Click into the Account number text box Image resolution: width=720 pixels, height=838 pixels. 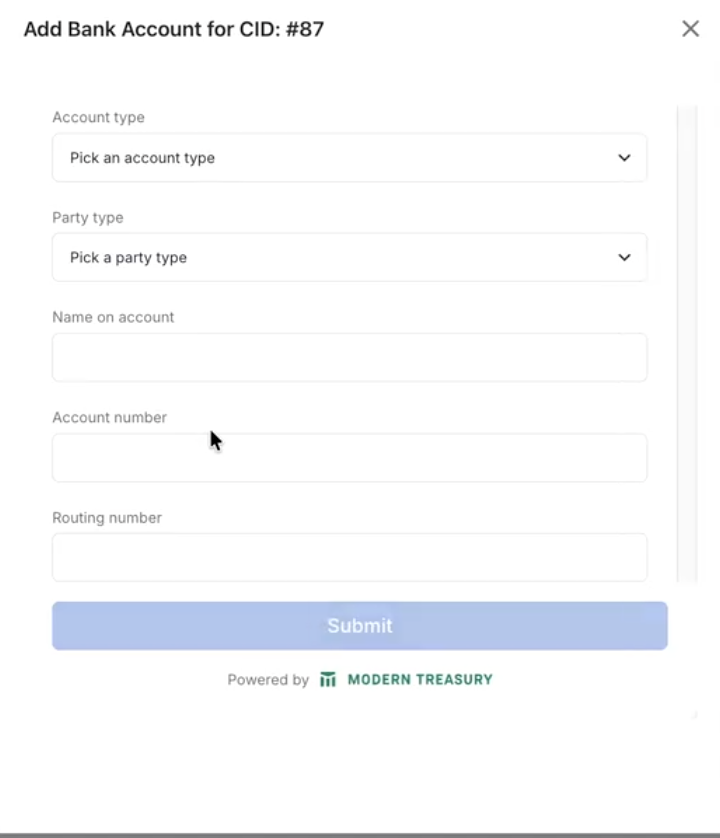pyautogui.click(x=349, y=458)
